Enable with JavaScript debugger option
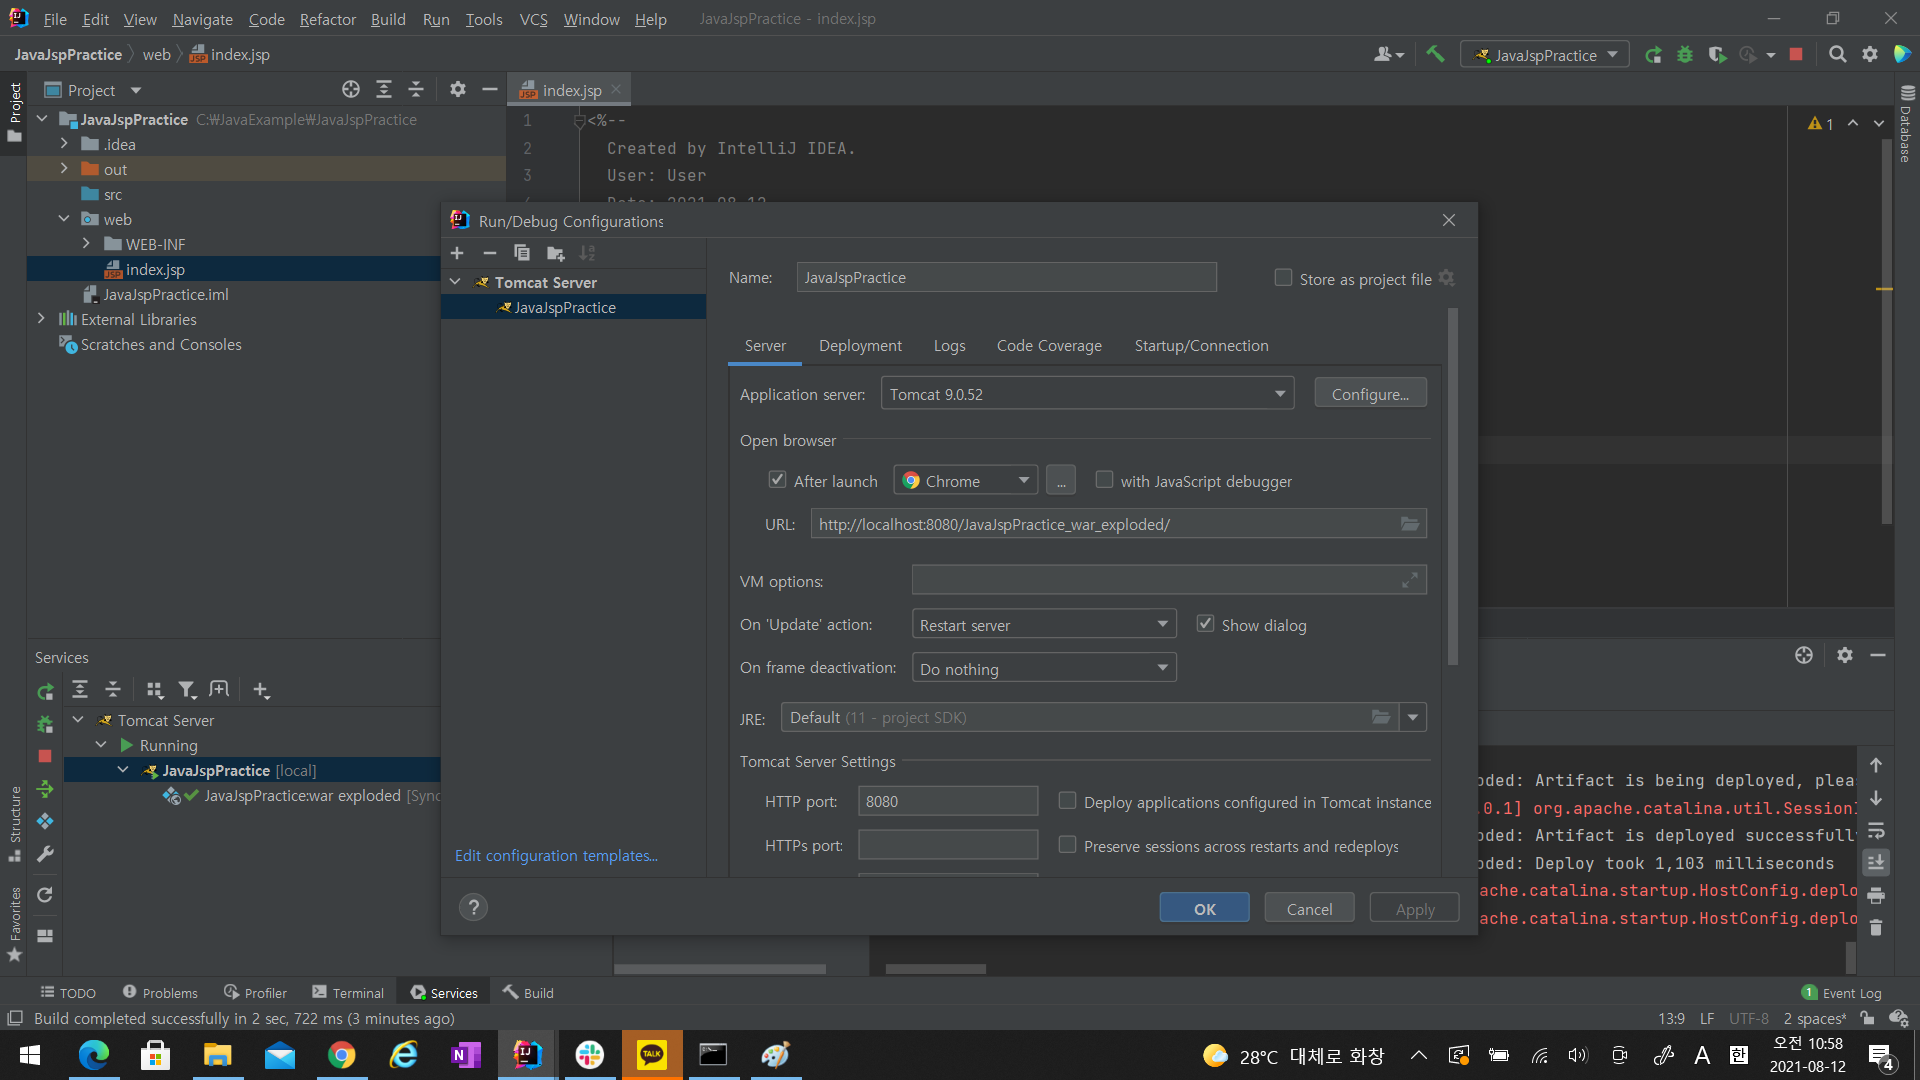Viewport: 1920px width, 1080px height. click(1104, 480)
